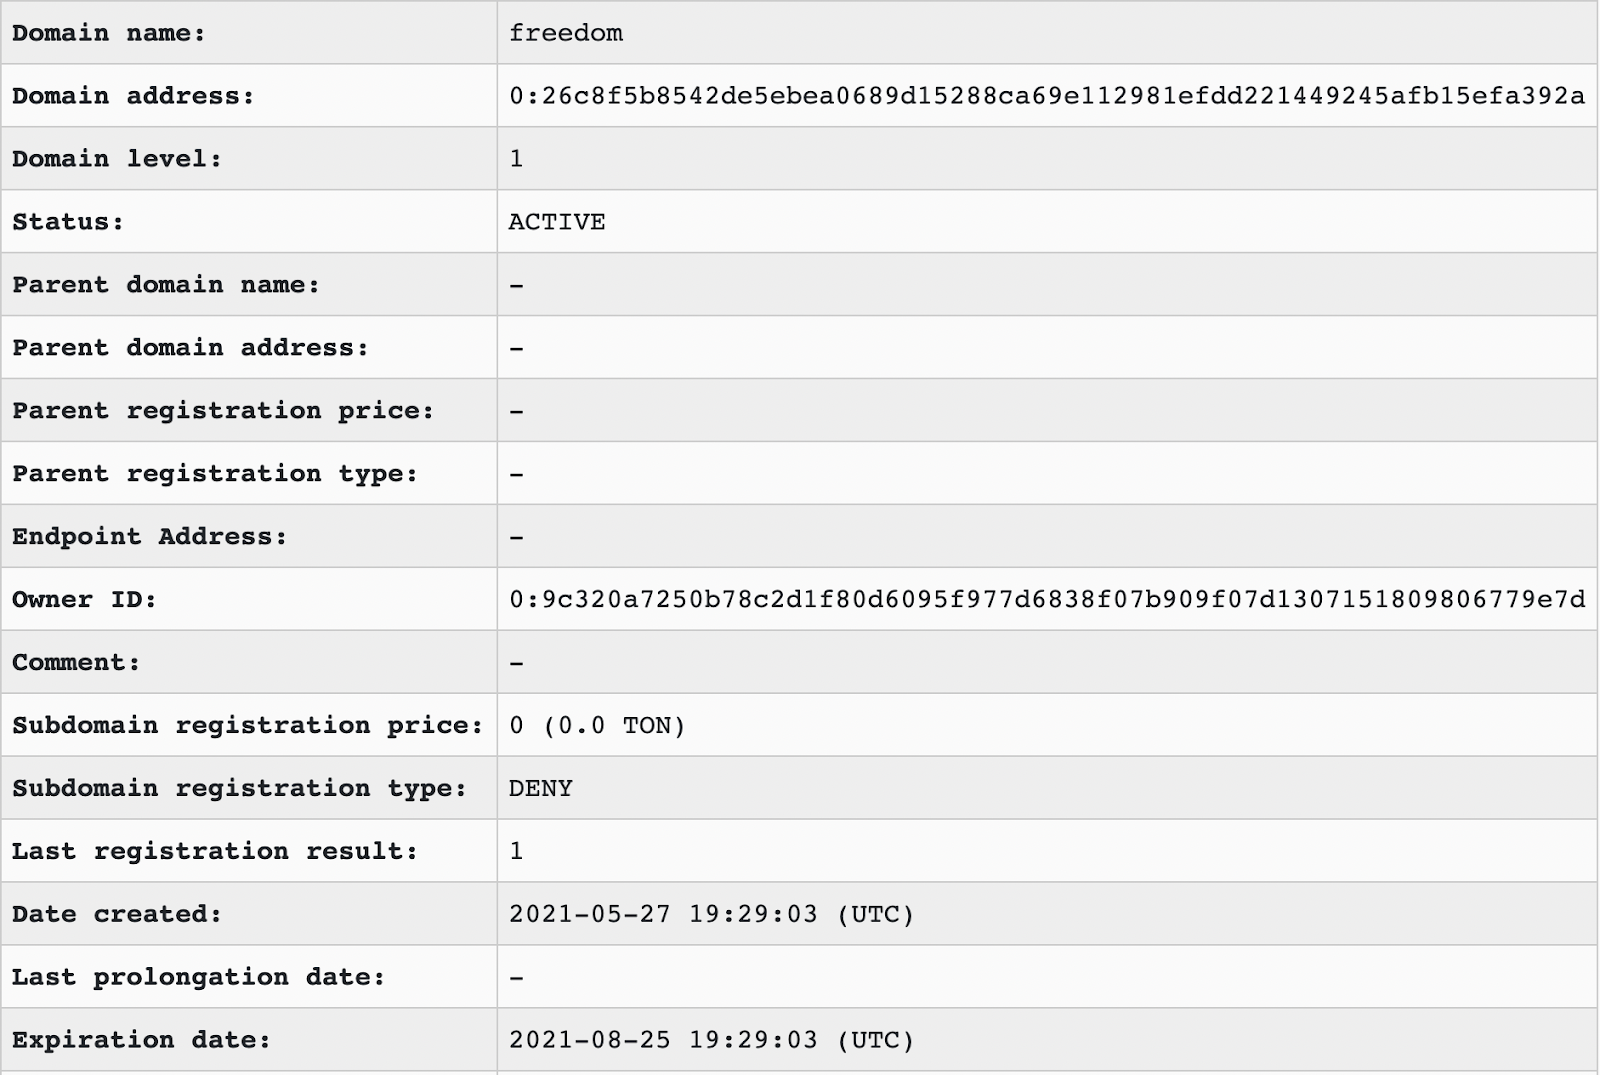The height and width of the screenshot is (1075, 1600).
Task: Click the 'Last registration result:' label
Action: click(x=215, y=851)
